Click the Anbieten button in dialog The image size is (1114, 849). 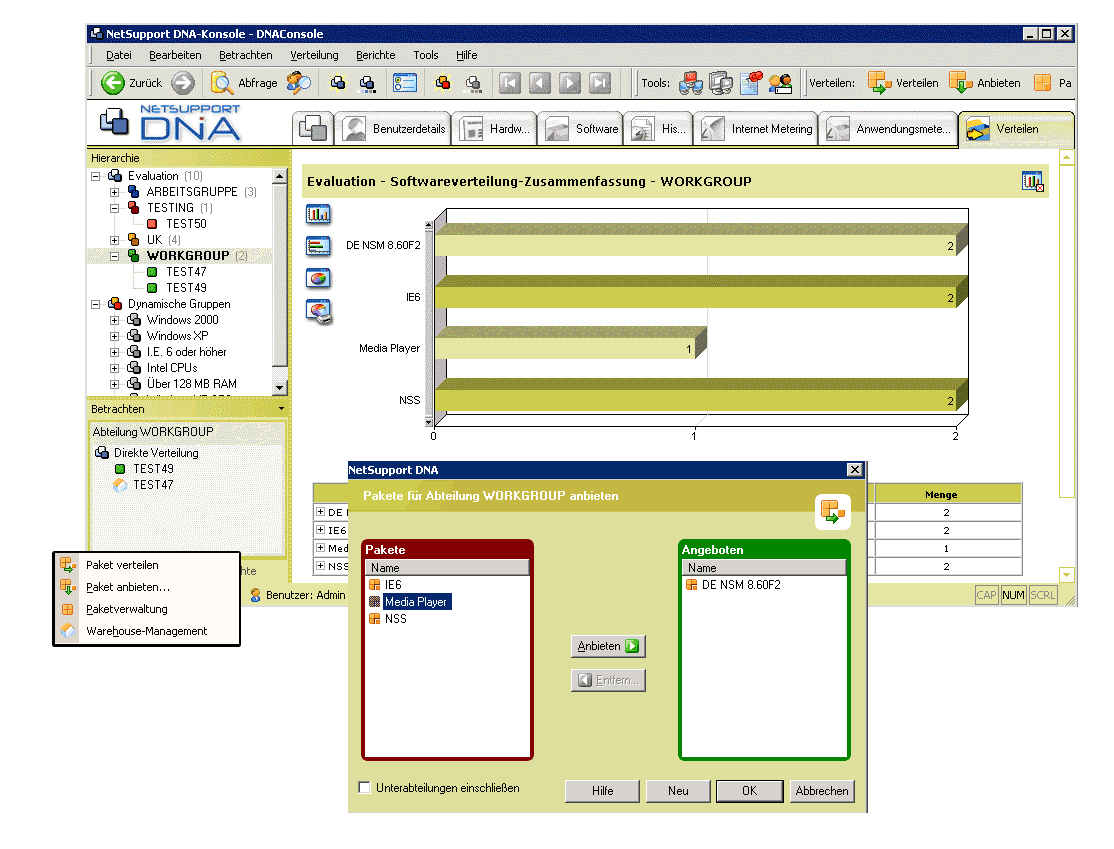tap(608, 646)
